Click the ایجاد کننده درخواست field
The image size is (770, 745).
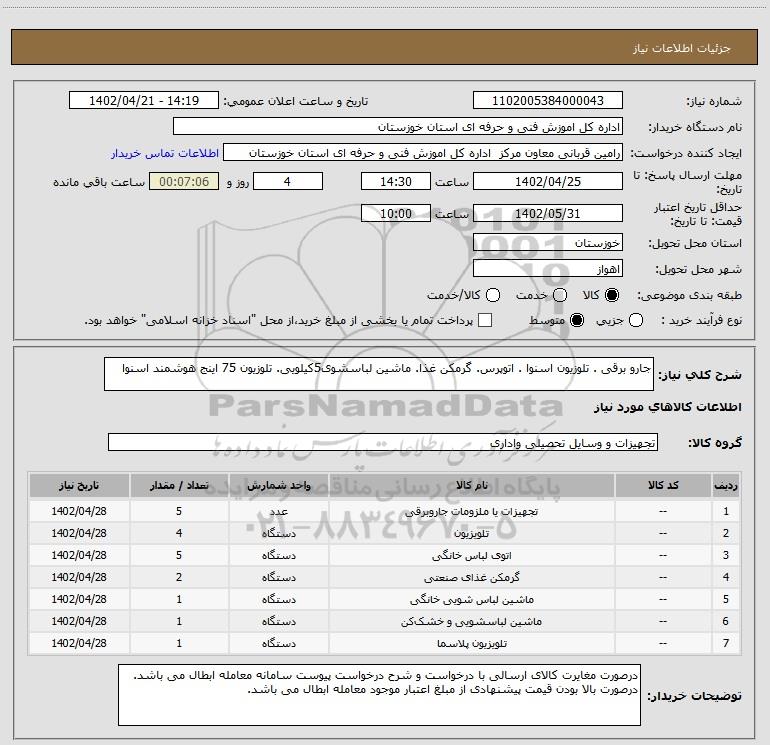423,153
